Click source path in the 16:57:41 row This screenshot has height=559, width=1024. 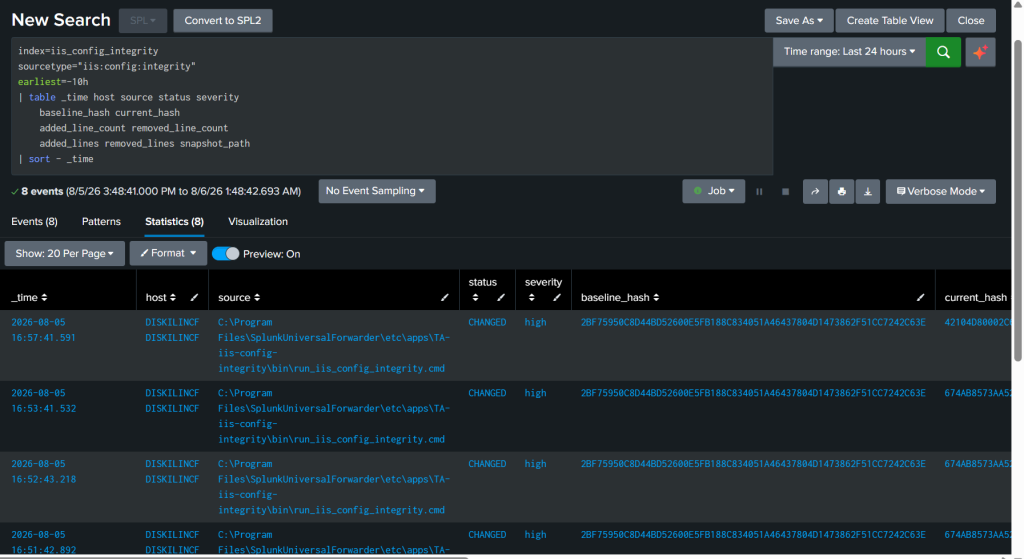[334, 345]
